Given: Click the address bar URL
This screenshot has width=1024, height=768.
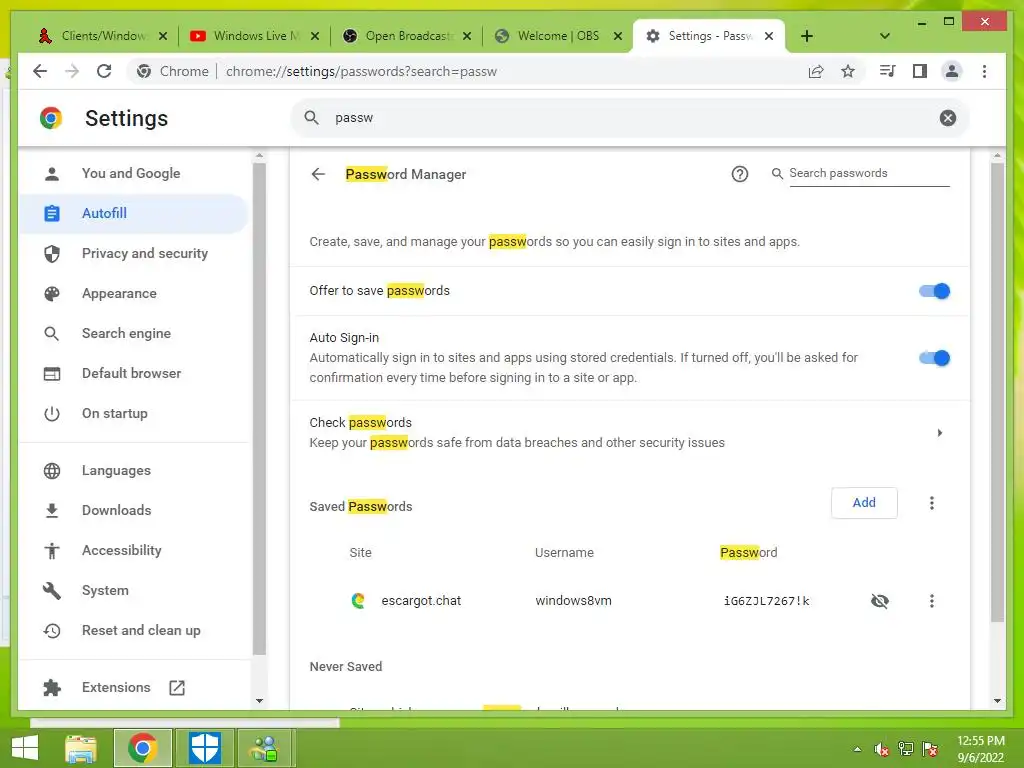Looking at the screenshot, I should (361, 71).
